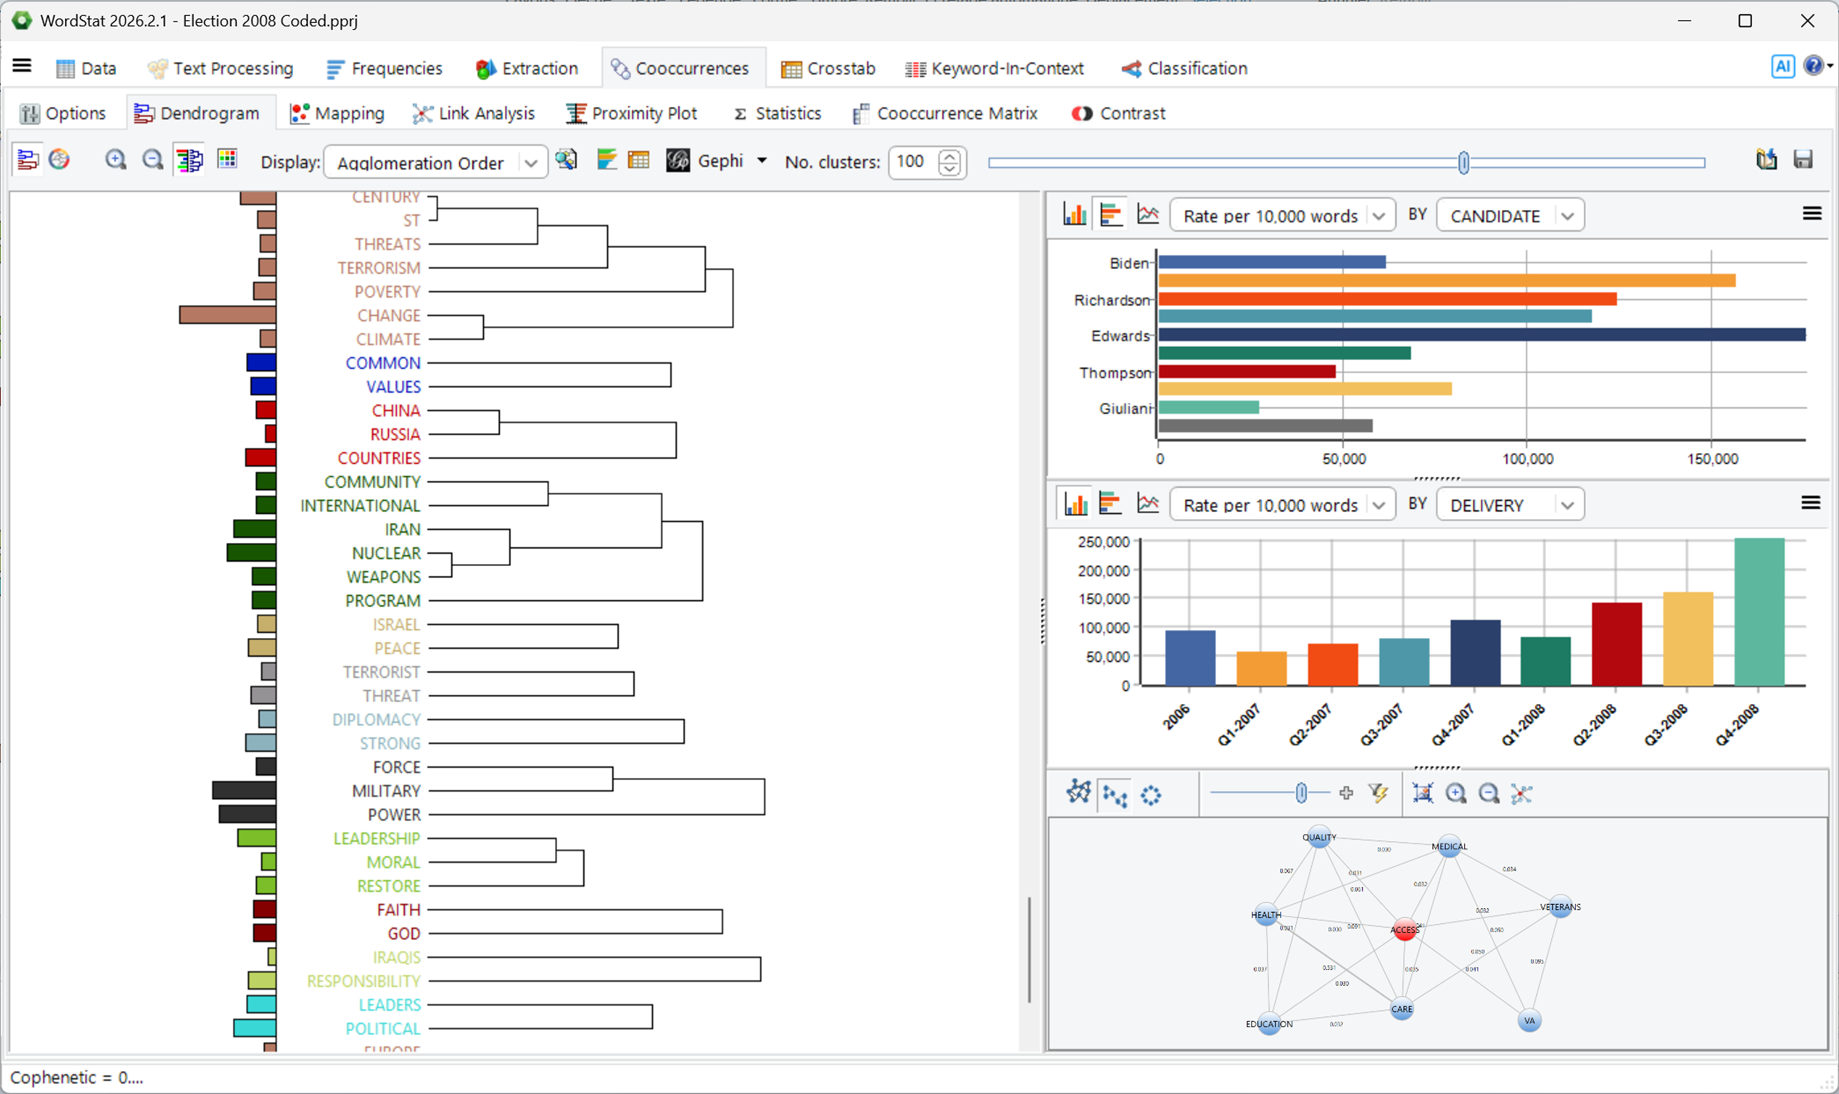1839x1094 pixels.
Task: Open the hamburger main menu
Action: click(22, 67)
